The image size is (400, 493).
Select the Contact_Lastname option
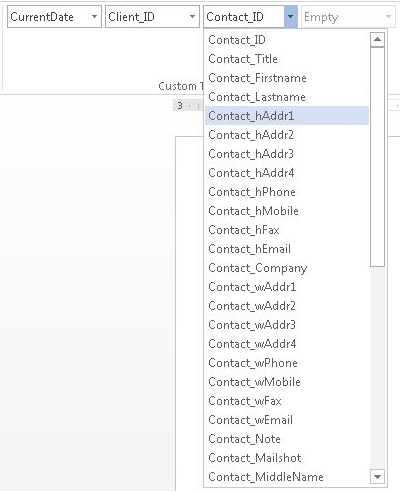287,97
